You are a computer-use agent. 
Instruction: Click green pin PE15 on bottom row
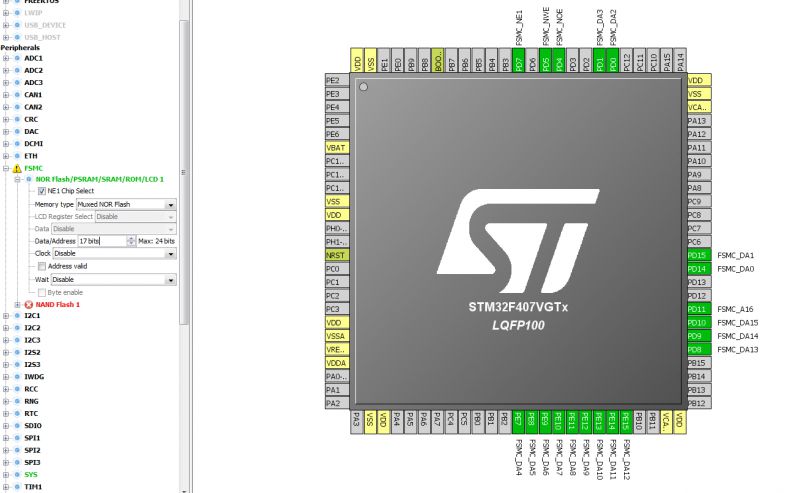(625, 422)
